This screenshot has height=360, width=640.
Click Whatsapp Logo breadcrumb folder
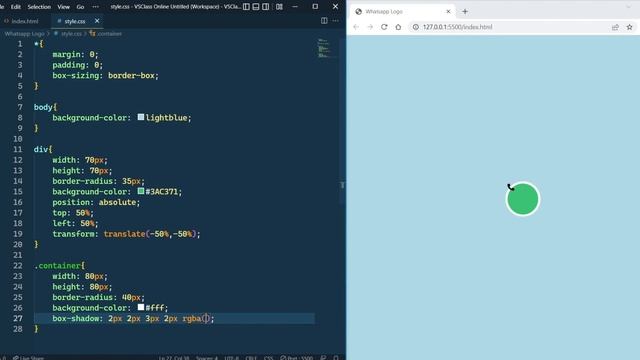[24, 34]
